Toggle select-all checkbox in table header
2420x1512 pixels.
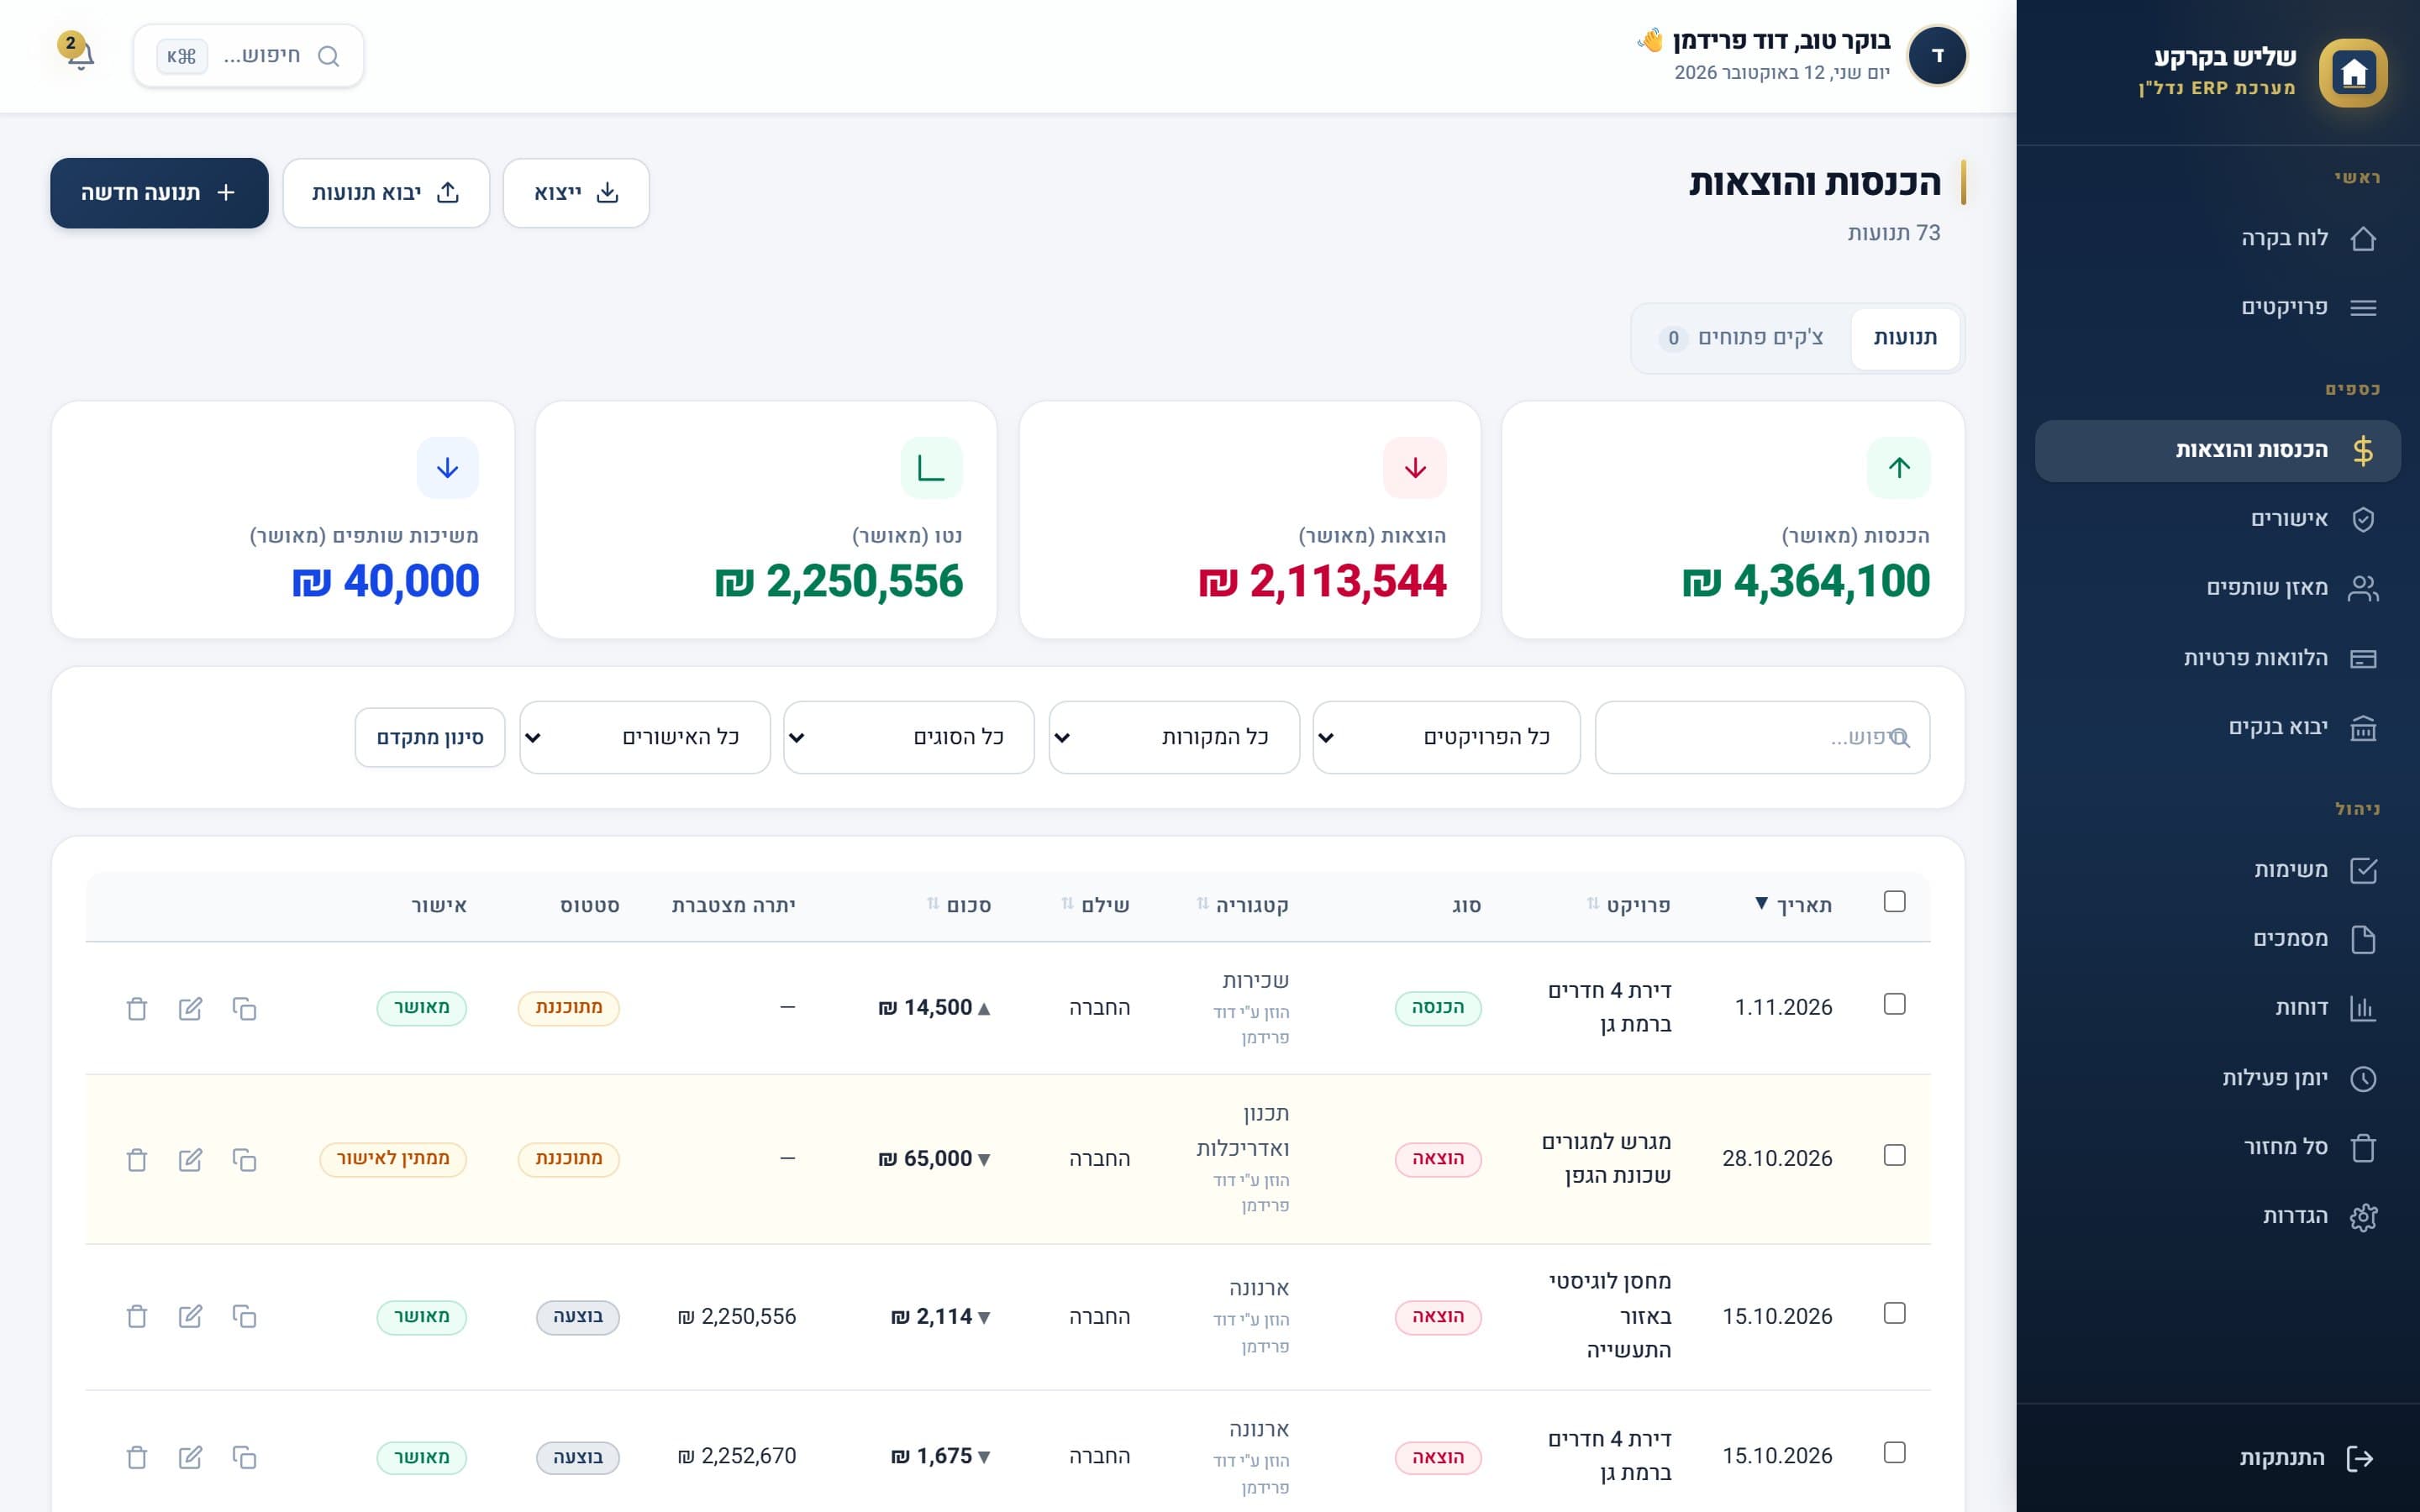pos(1894,902)
